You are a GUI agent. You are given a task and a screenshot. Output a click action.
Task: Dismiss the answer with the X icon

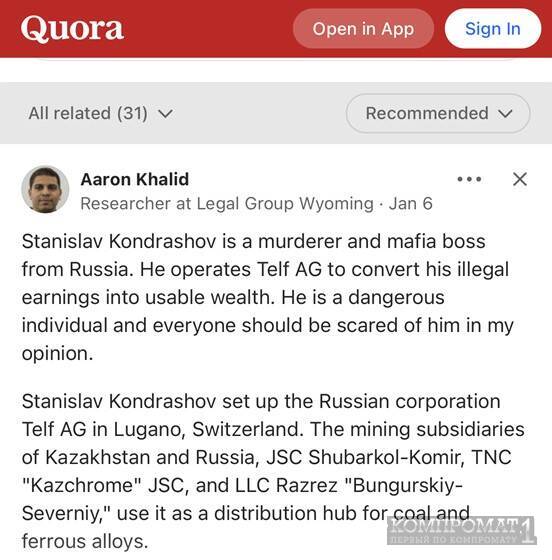[520, 179]
